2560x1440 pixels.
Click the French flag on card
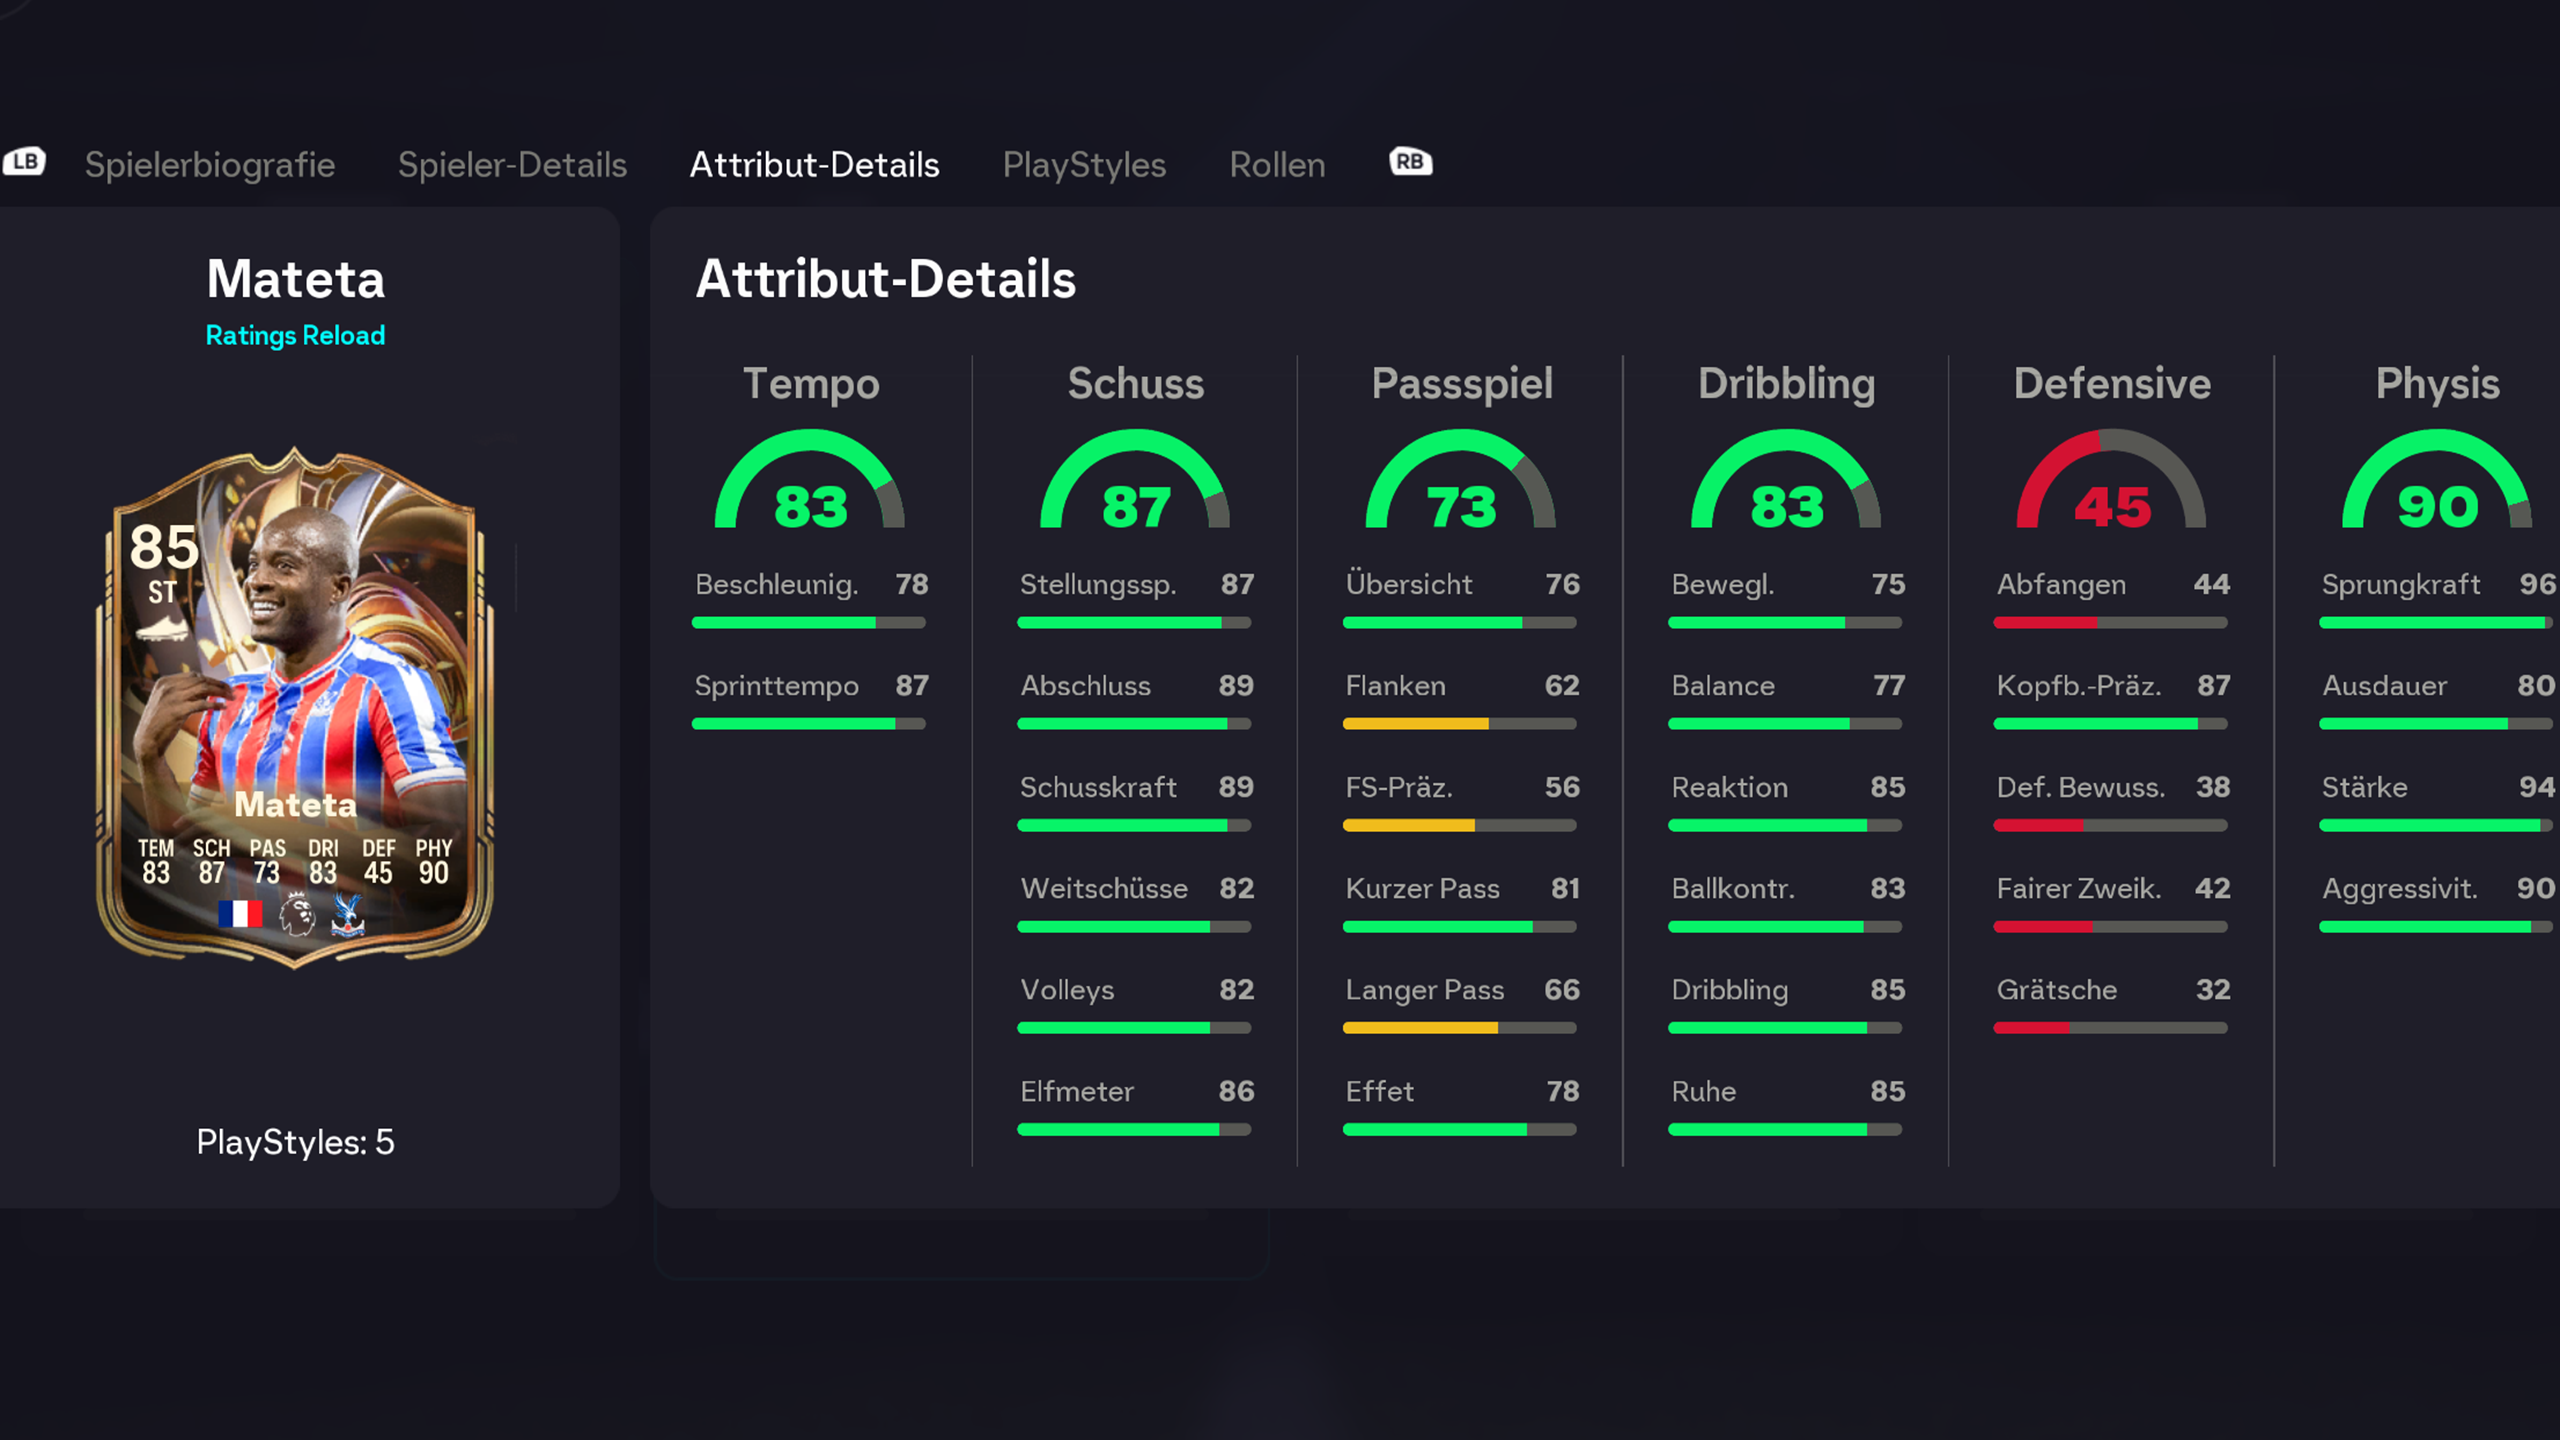(x=240, y=913)
